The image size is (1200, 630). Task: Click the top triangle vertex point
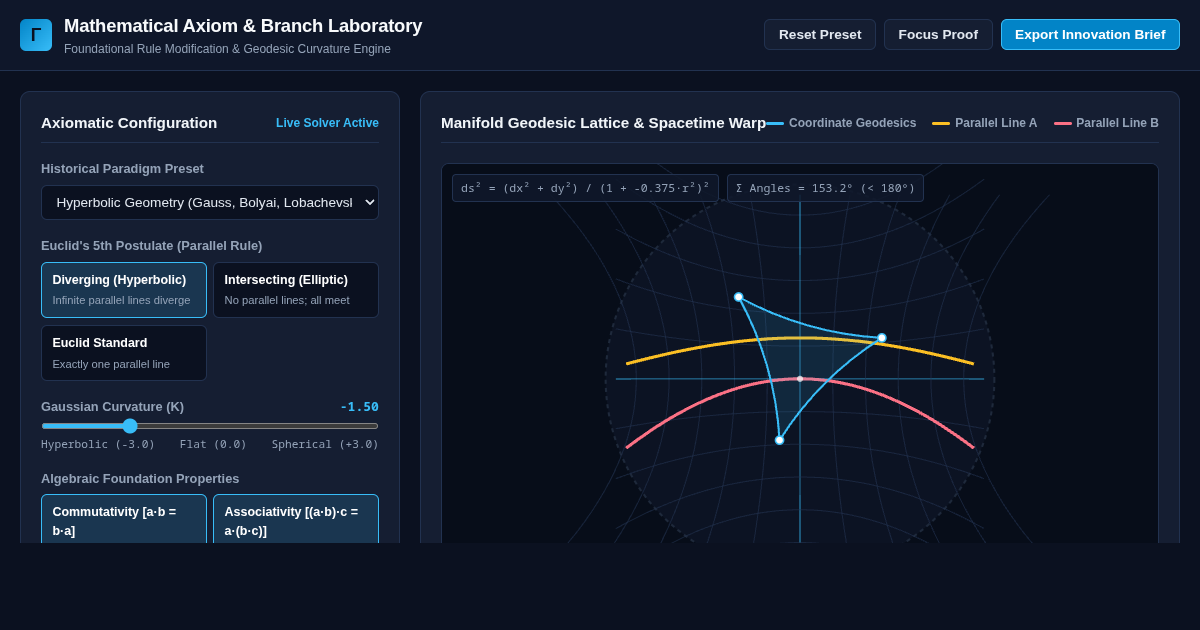pyautogui.click(x=739, y=297)
